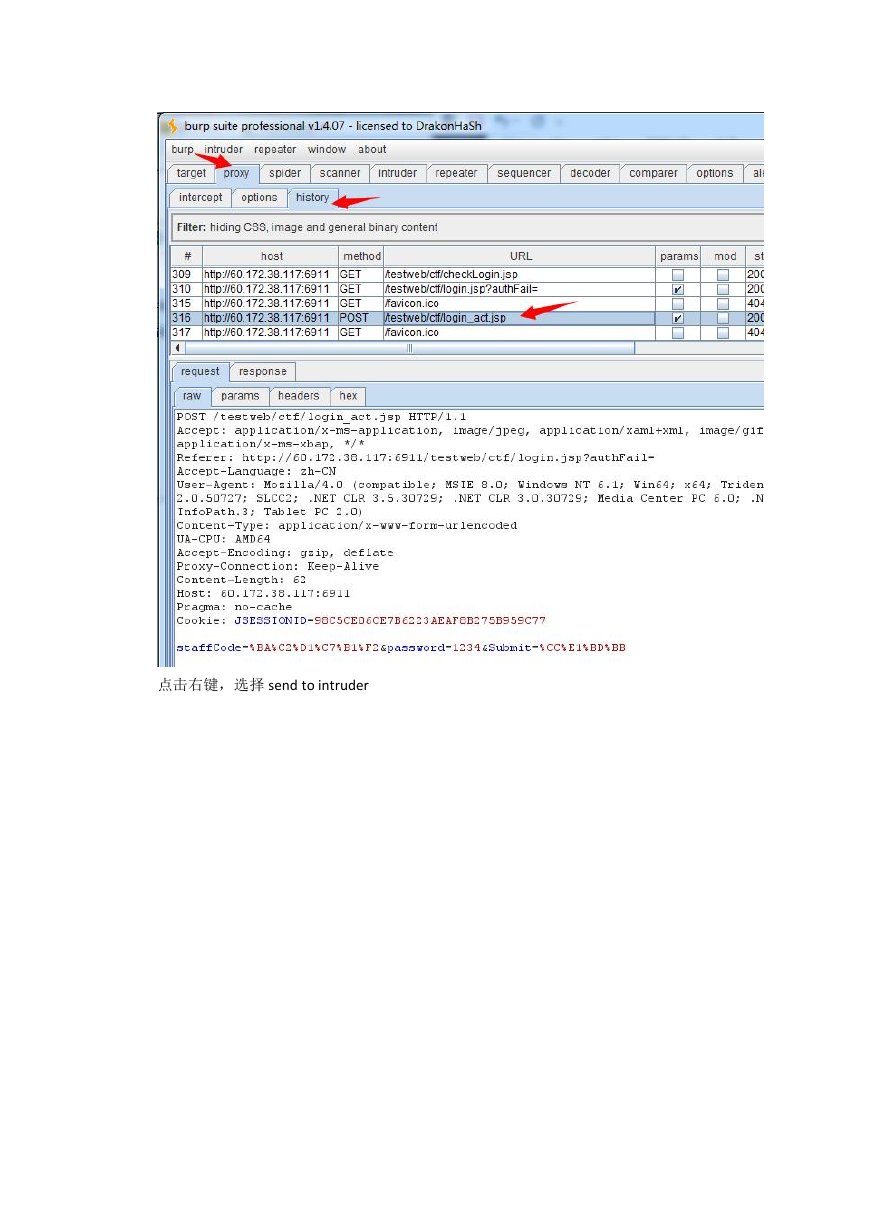
Task: Open the top-level options tab beside comparer
Action: click(x=715, y=173)
